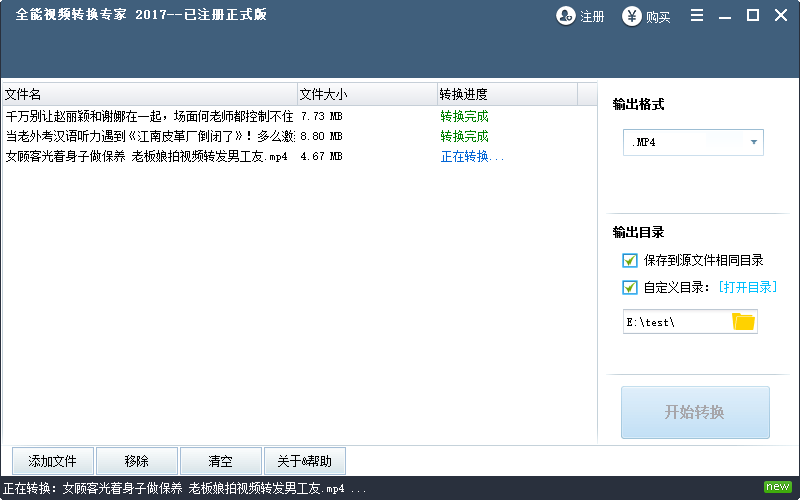Click the 购买 text label
Image resolution: width=800 pixels, height=500 pixels.
[x=658, y=17]
